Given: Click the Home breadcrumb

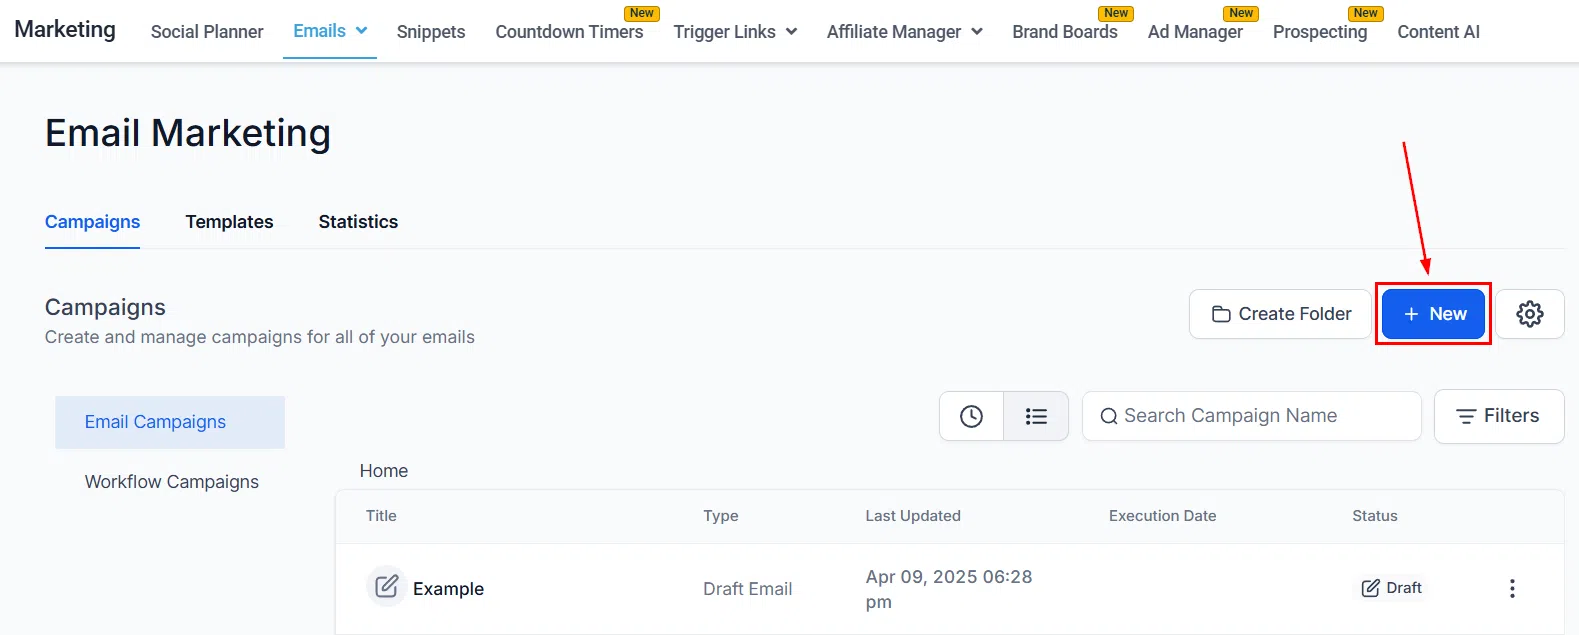Looking at the screenshot, I should point(384,471).
